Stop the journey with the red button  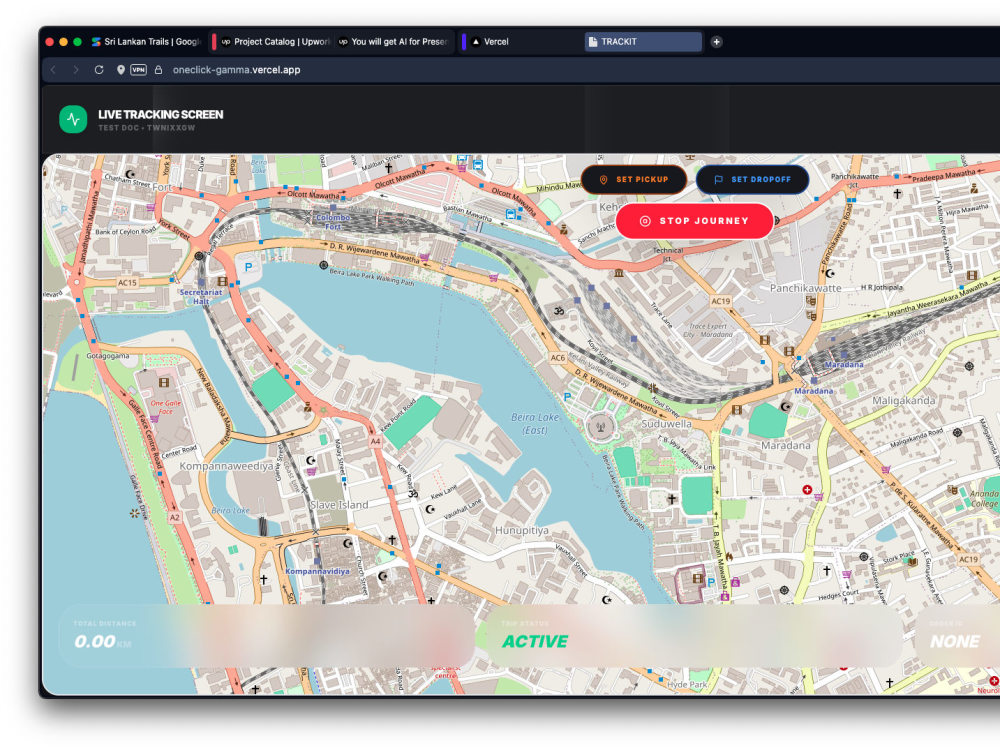tap(695, 221)
